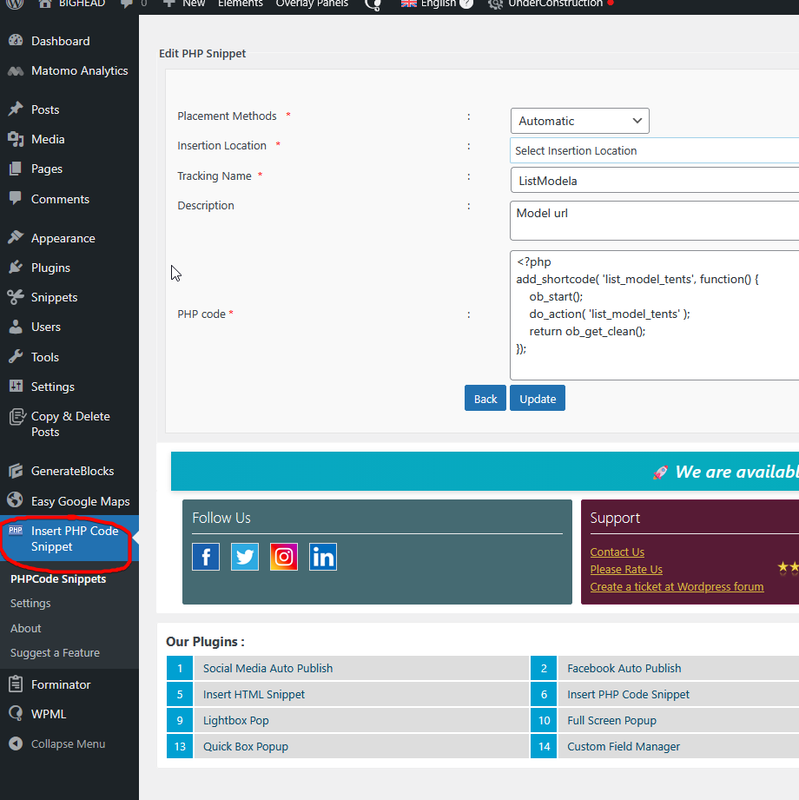Click the Tracking Name field with ListModela

[654, 181]
